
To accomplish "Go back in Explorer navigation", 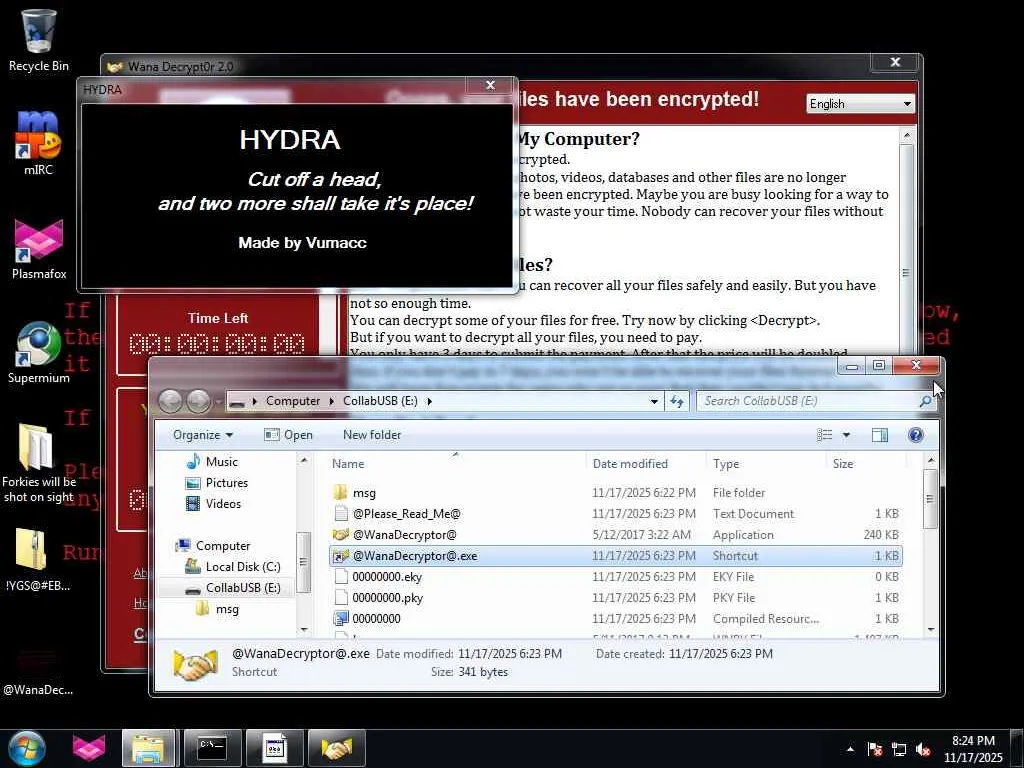I will 170,401.
